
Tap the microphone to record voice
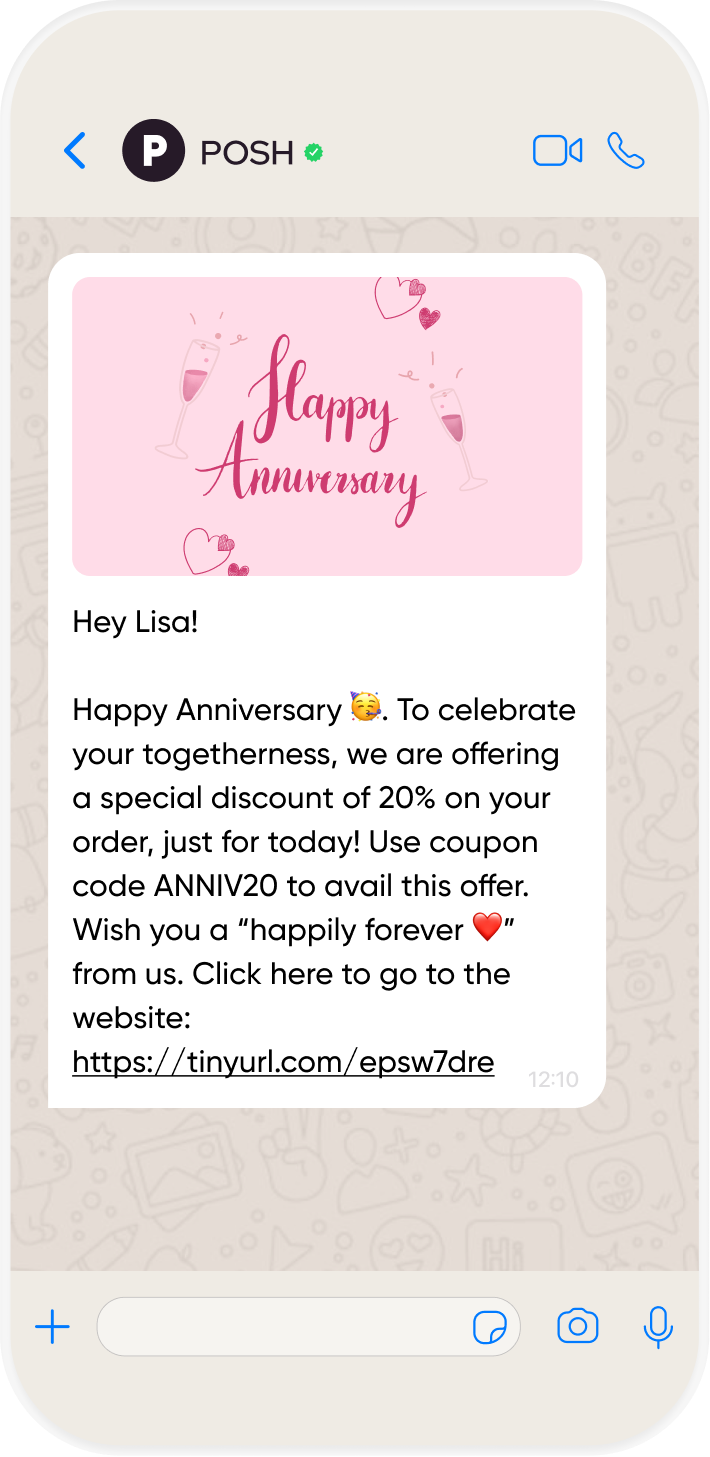[657, 1327]
